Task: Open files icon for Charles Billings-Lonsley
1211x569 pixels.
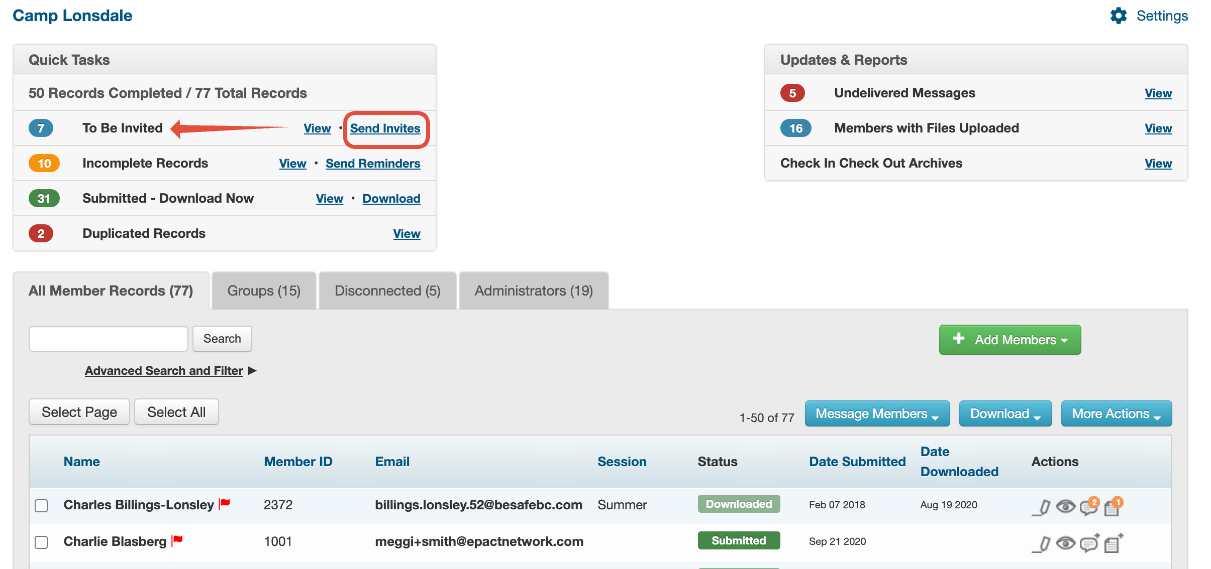Action: coord(1113,506)
